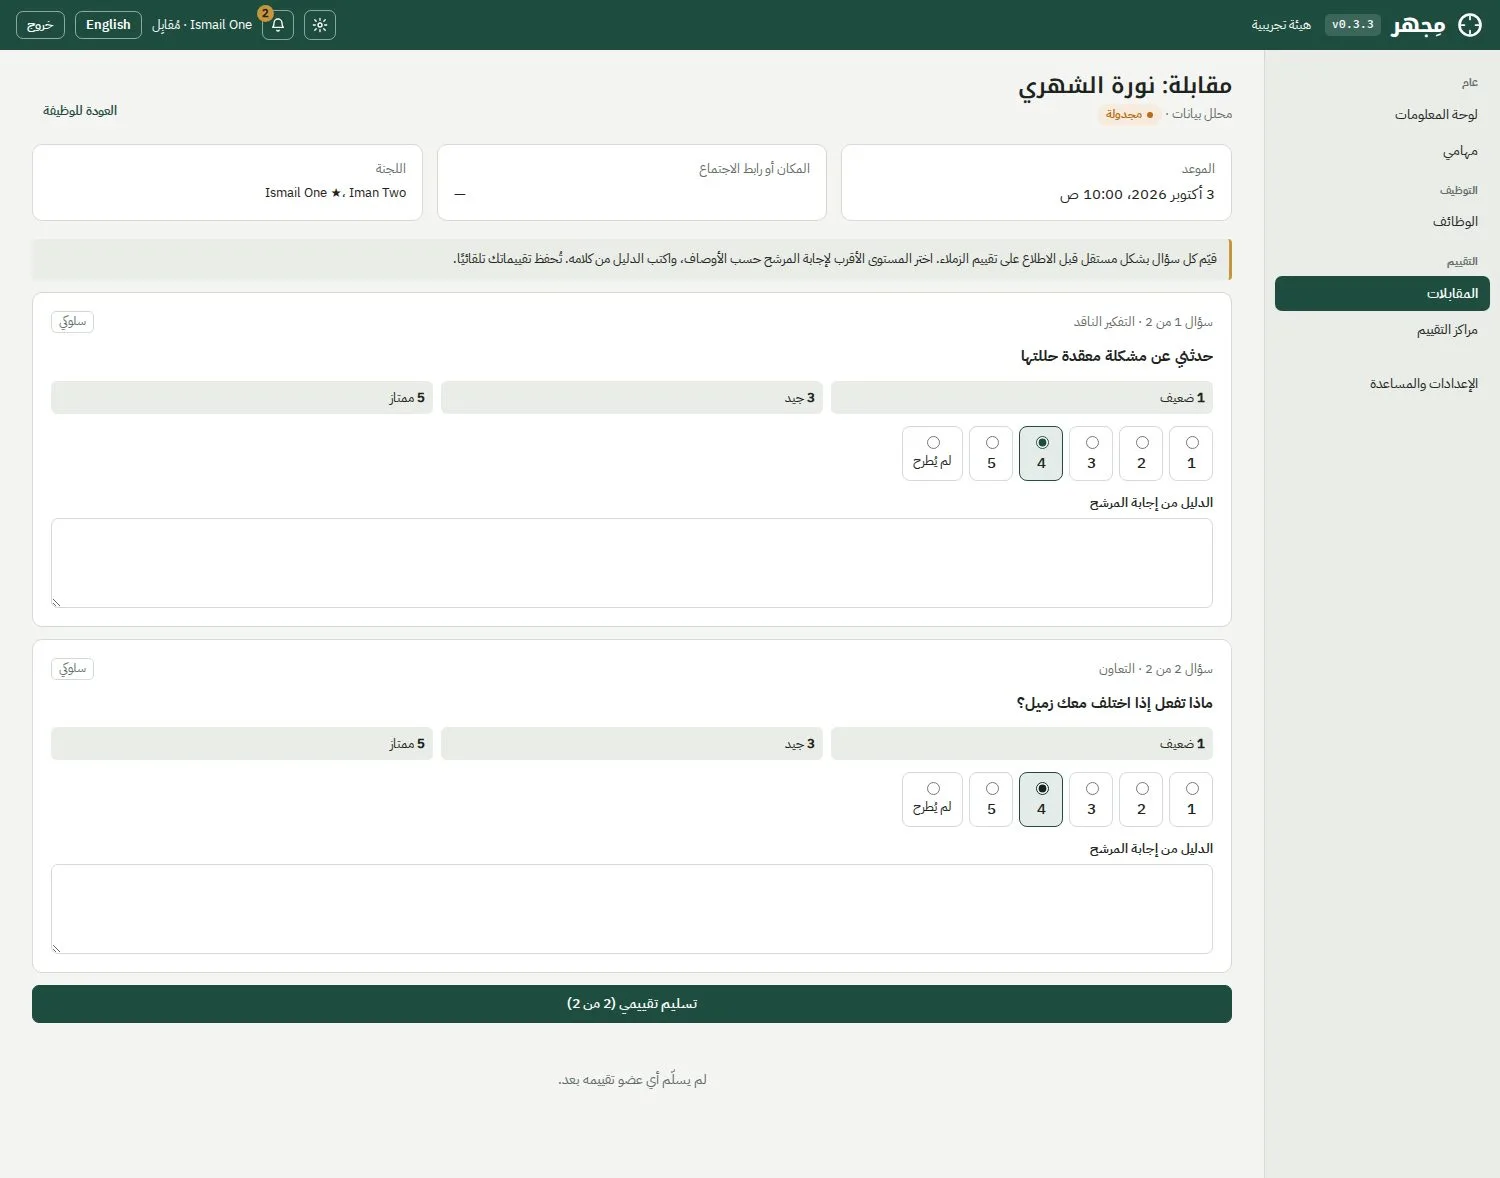
Task: Select rating 5 for question 1 (التفكير الناقد)
Action: click(x=991, y=453)
